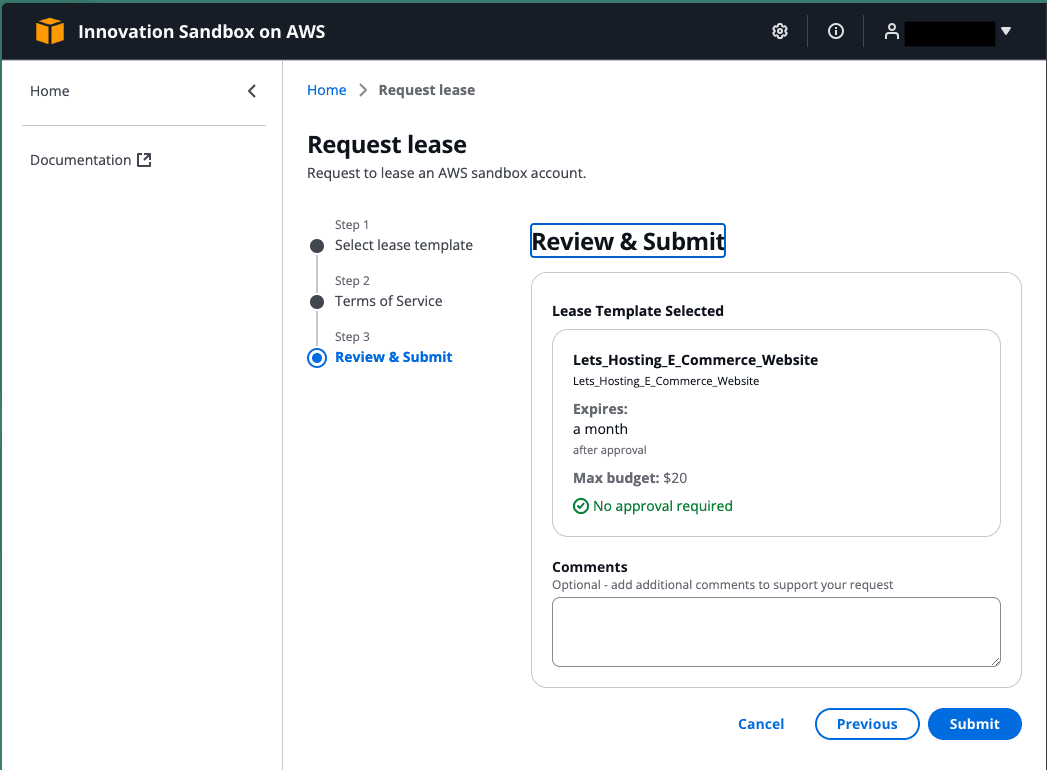The image size is (1047, 770).
Task: Click the info circle icon in header
Action: point(836,32)
